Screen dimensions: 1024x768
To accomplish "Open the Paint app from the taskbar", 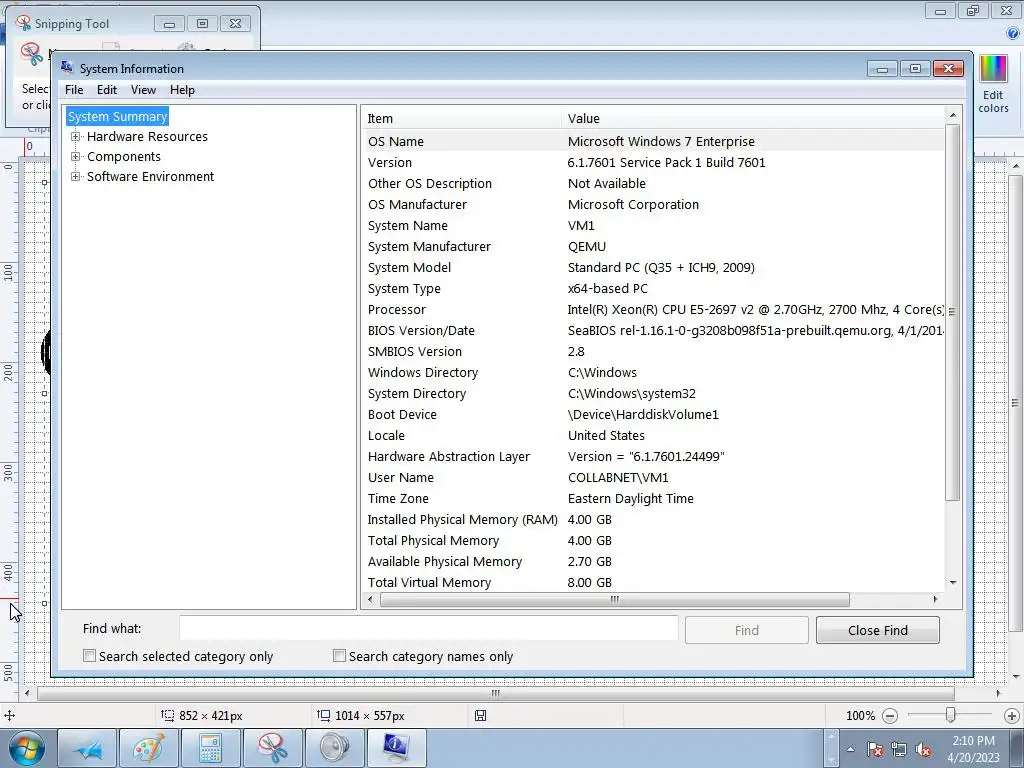I will pyautogui.click(x=148, y=748).
